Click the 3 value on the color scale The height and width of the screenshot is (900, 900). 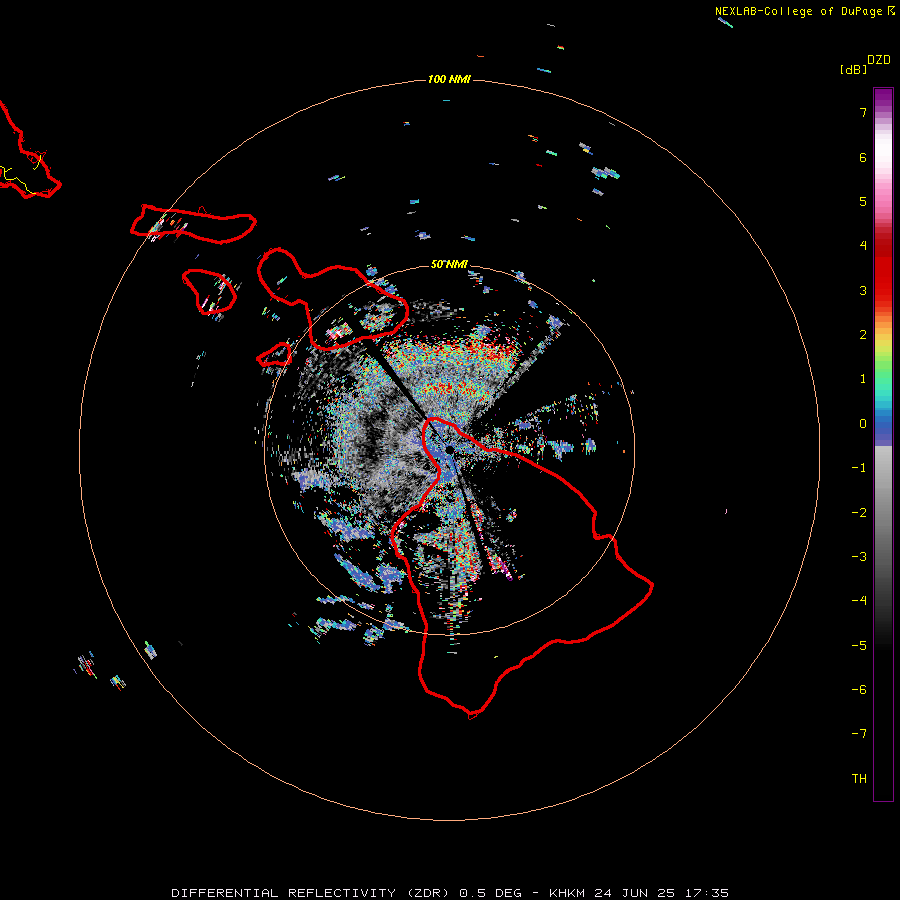(863, 290)
